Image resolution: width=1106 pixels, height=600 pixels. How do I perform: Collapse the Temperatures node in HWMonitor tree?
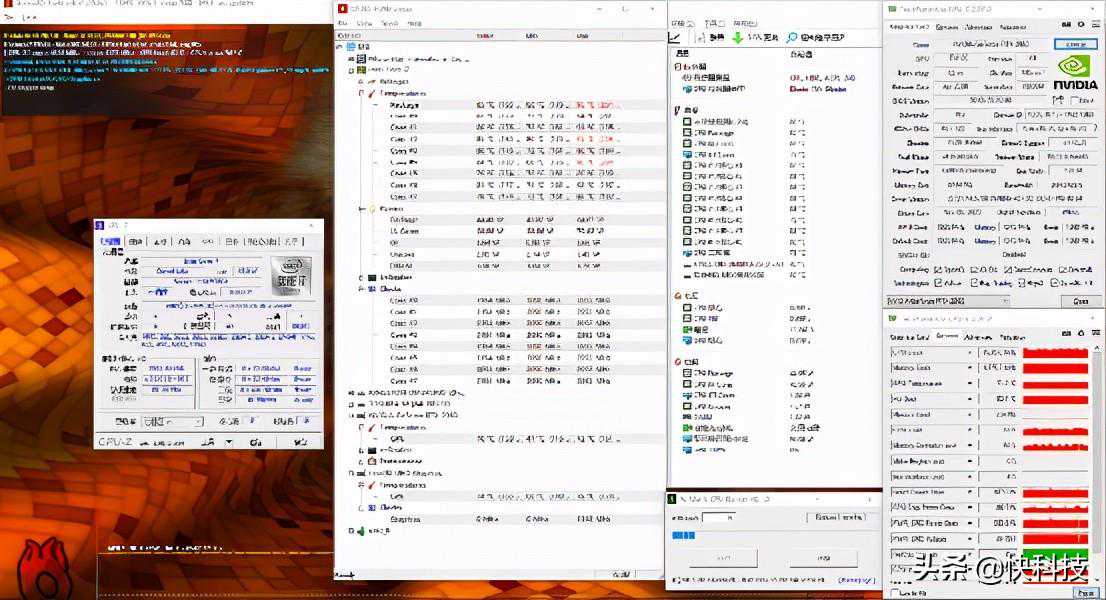(x=362, y=92)
